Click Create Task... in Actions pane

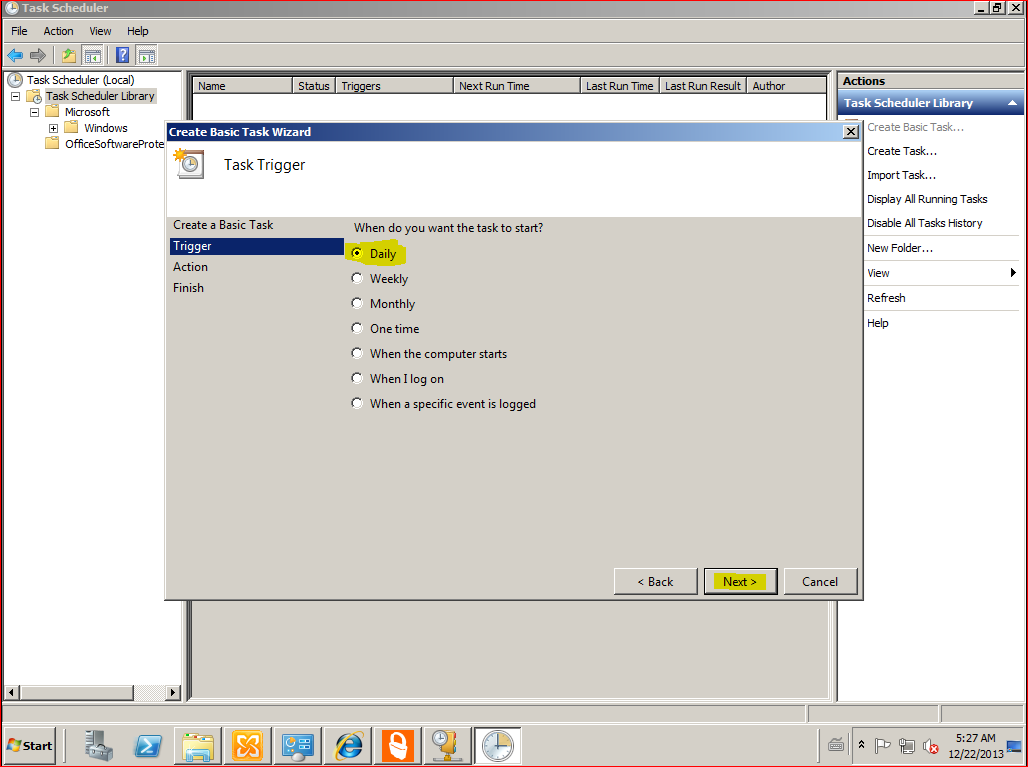pos(901,151)
